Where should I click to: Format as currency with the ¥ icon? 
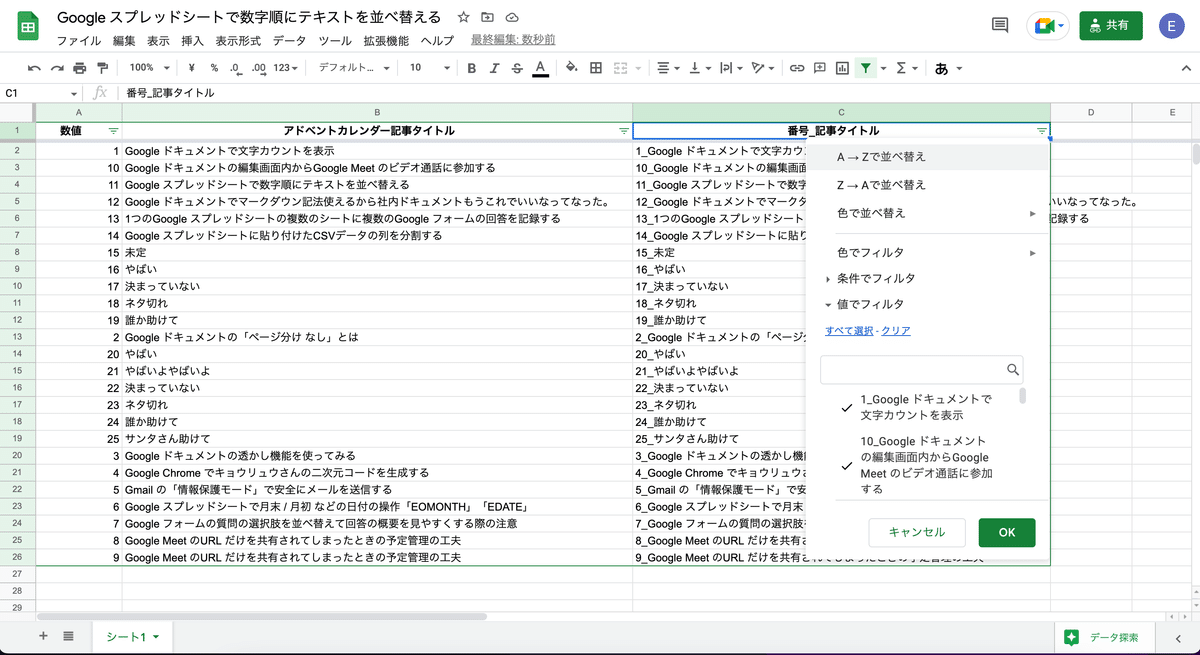(x=191, y=68)
